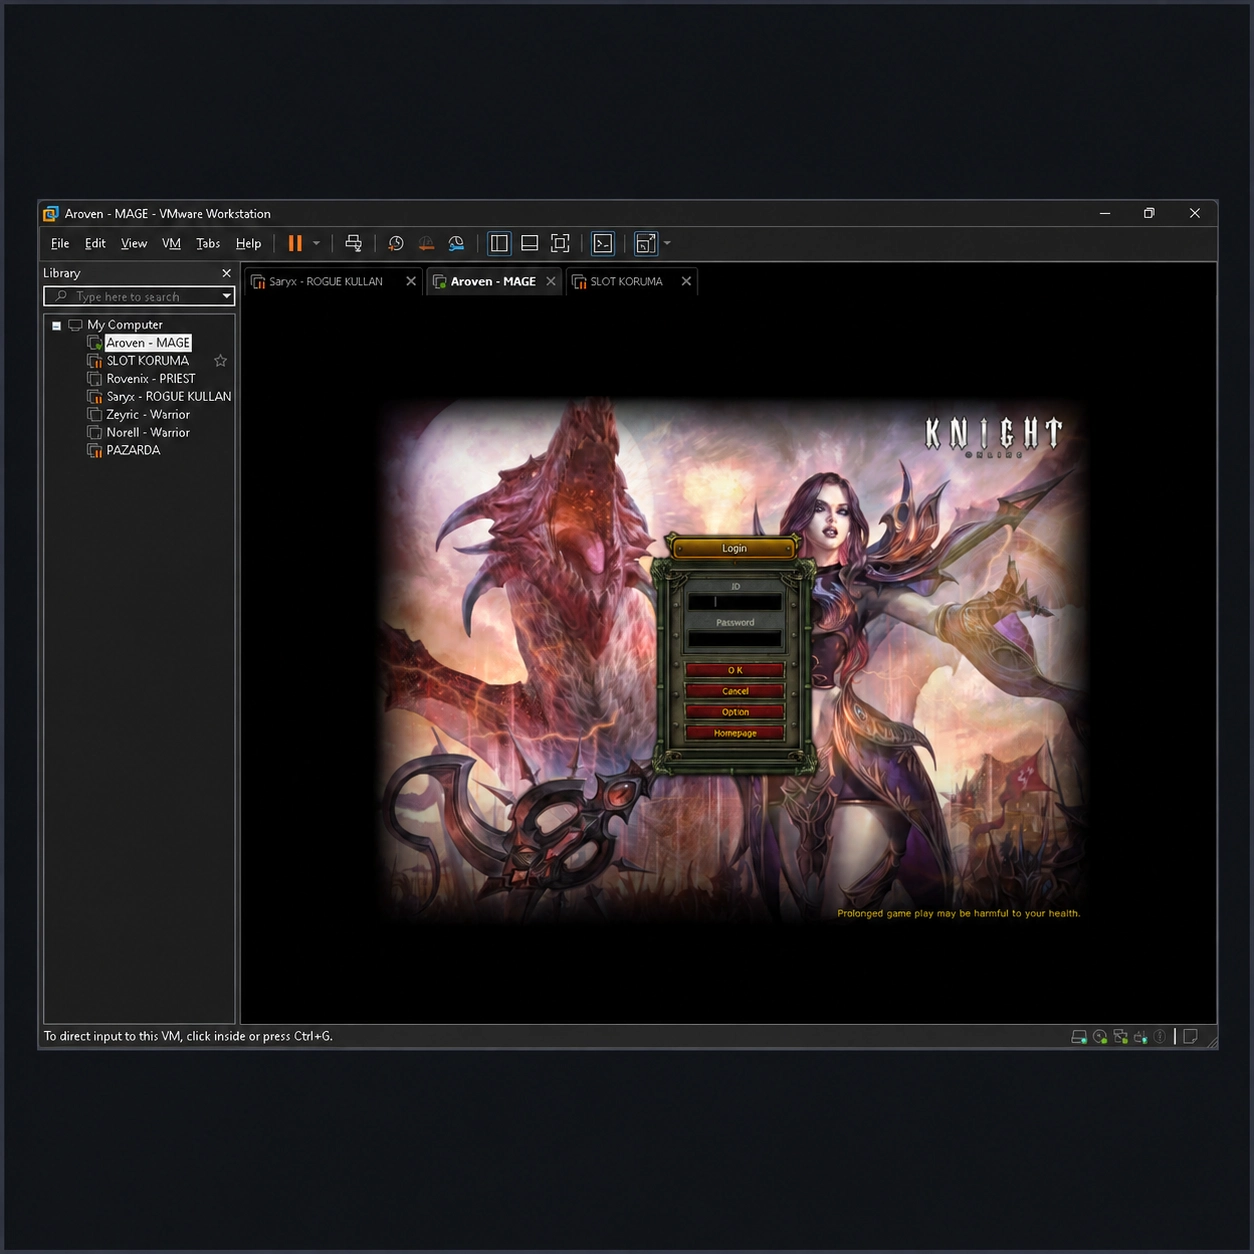Open the Tabs menu
Viewport: 1254px width, 1254px height.
click(208, 243)
